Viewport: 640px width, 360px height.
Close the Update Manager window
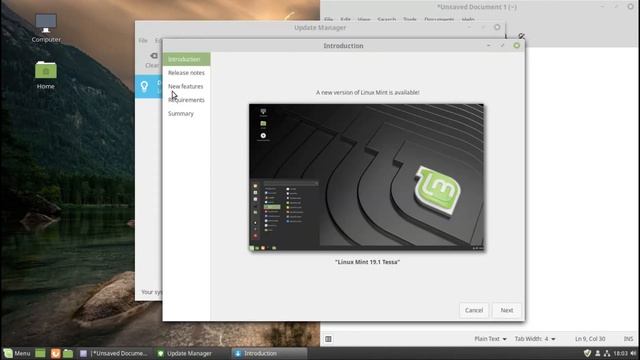pyautogui.click(x=497, y=27)
